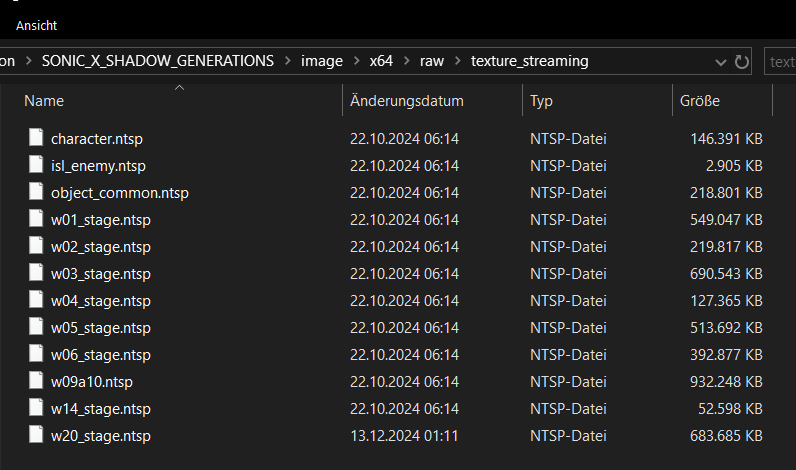Select the w06_stage.ntsp file name
Screen dimensions: 796x470
tap(101, 355)
